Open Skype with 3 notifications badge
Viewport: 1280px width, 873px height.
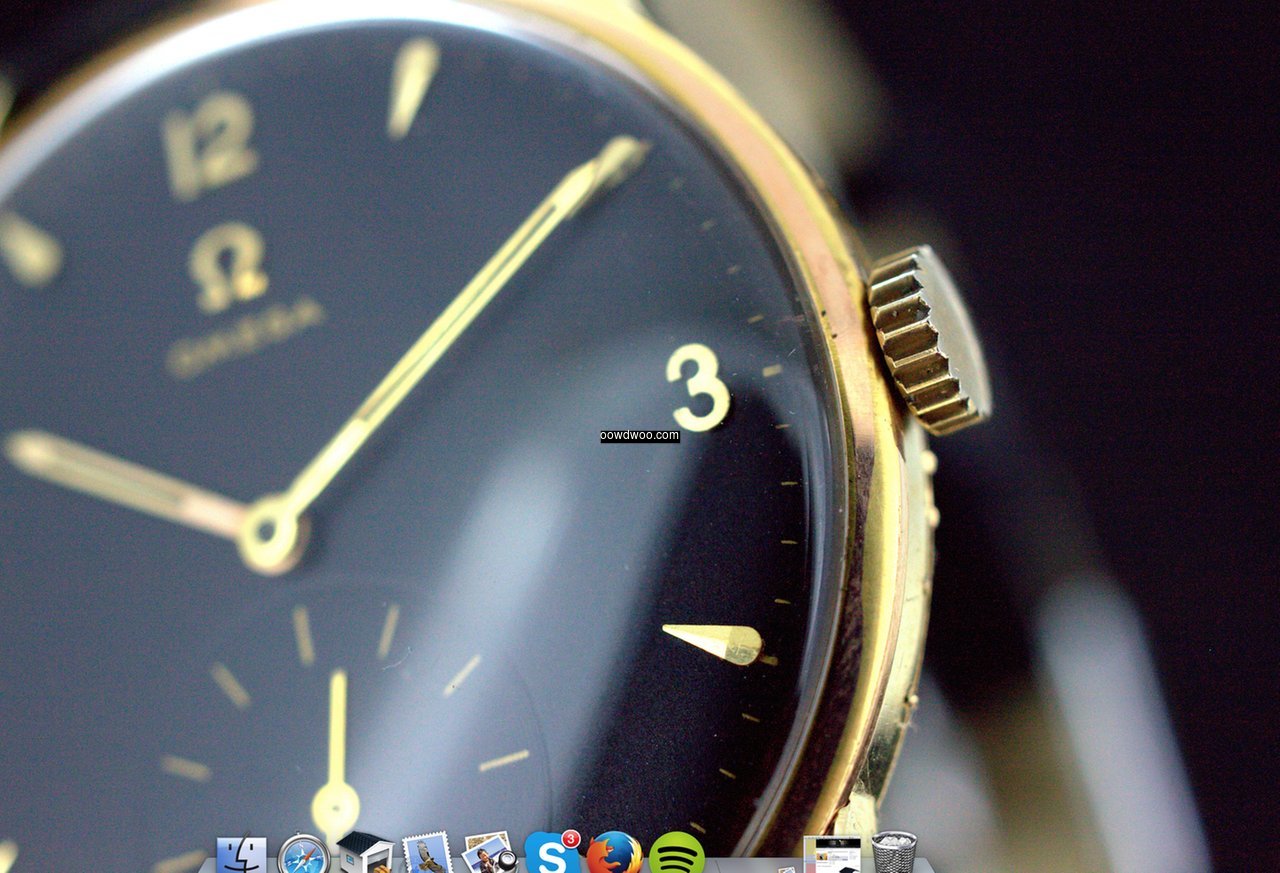(552, 853)
